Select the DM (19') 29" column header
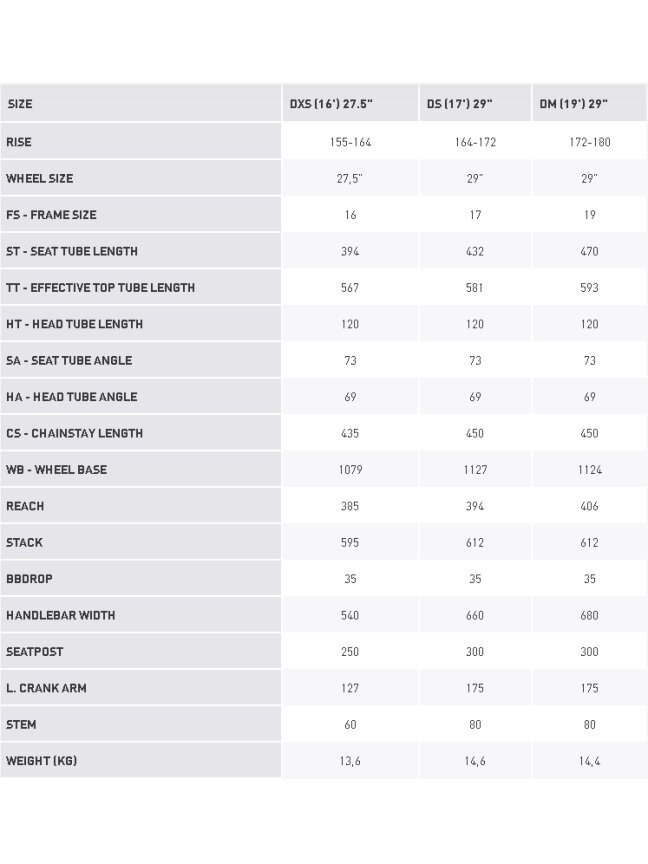The width and height of the screenshot is (648, 864). (x=574, y=104)
